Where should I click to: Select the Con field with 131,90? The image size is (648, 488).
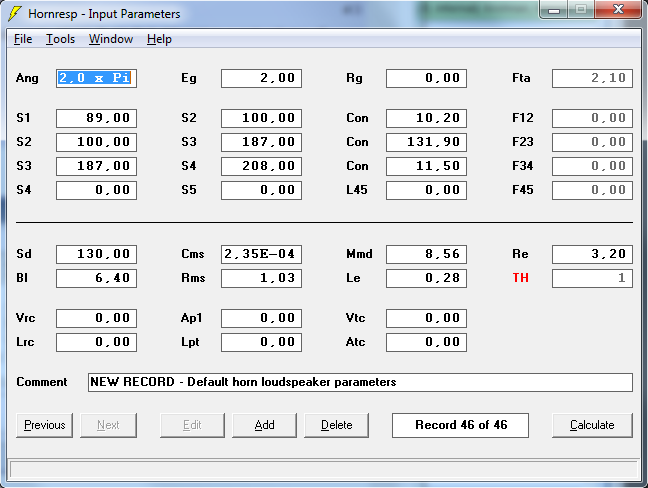426,142
